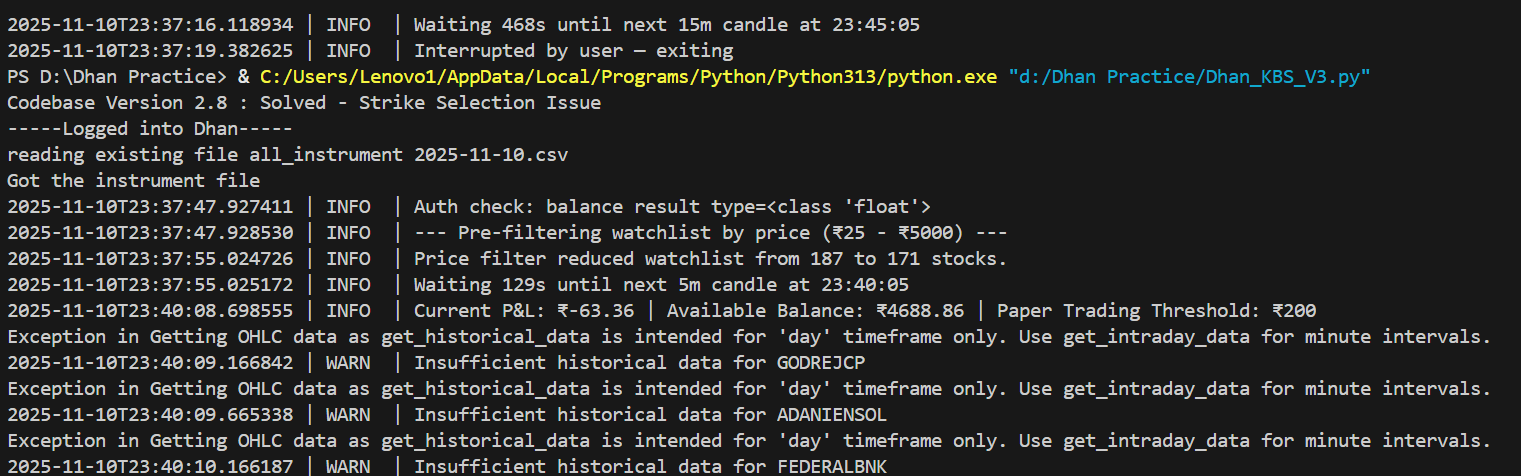Viewport: 1521px width, 476px height.
Task: Click the FEDERALBNK stock symbol
Action: click(831, 466)
